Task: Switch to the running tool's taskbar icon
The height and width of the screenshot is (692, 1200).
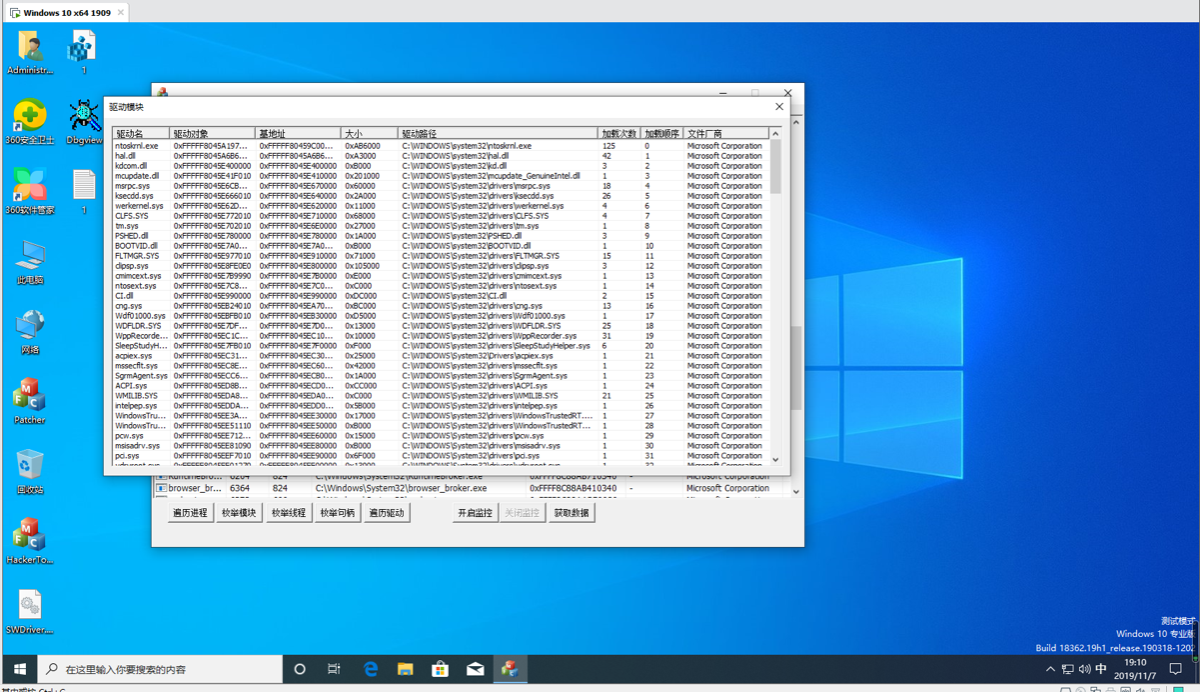Action: pos(510,669)
